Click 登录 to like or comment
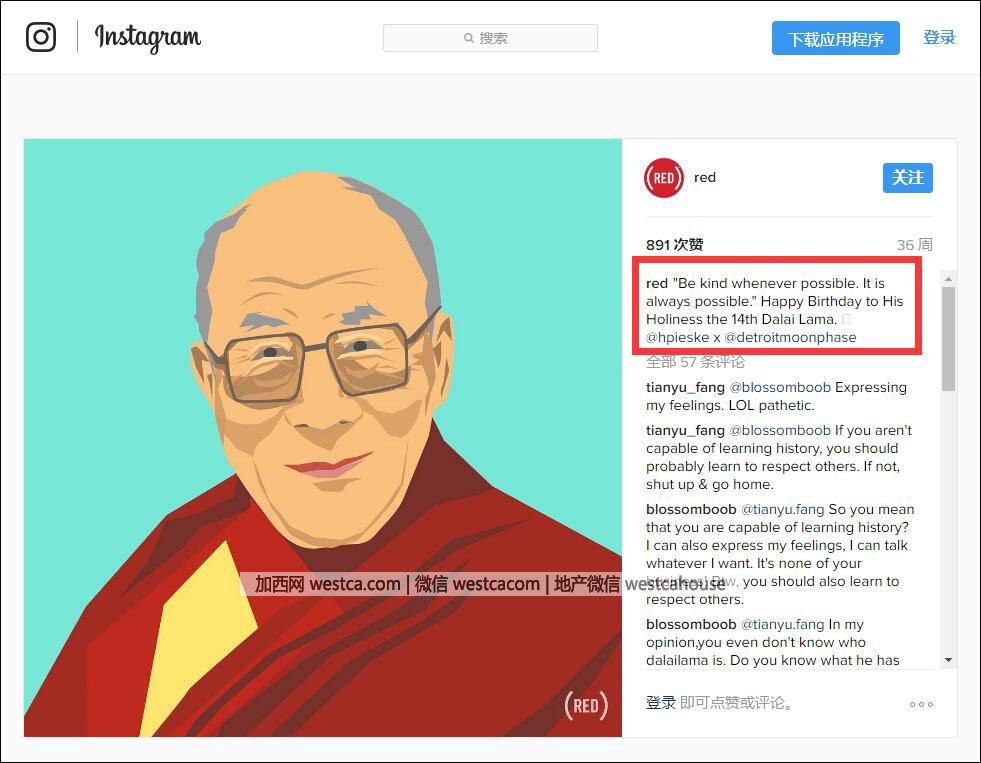The height and width of the screenshot is (763, 981). [x=661, y=703]
